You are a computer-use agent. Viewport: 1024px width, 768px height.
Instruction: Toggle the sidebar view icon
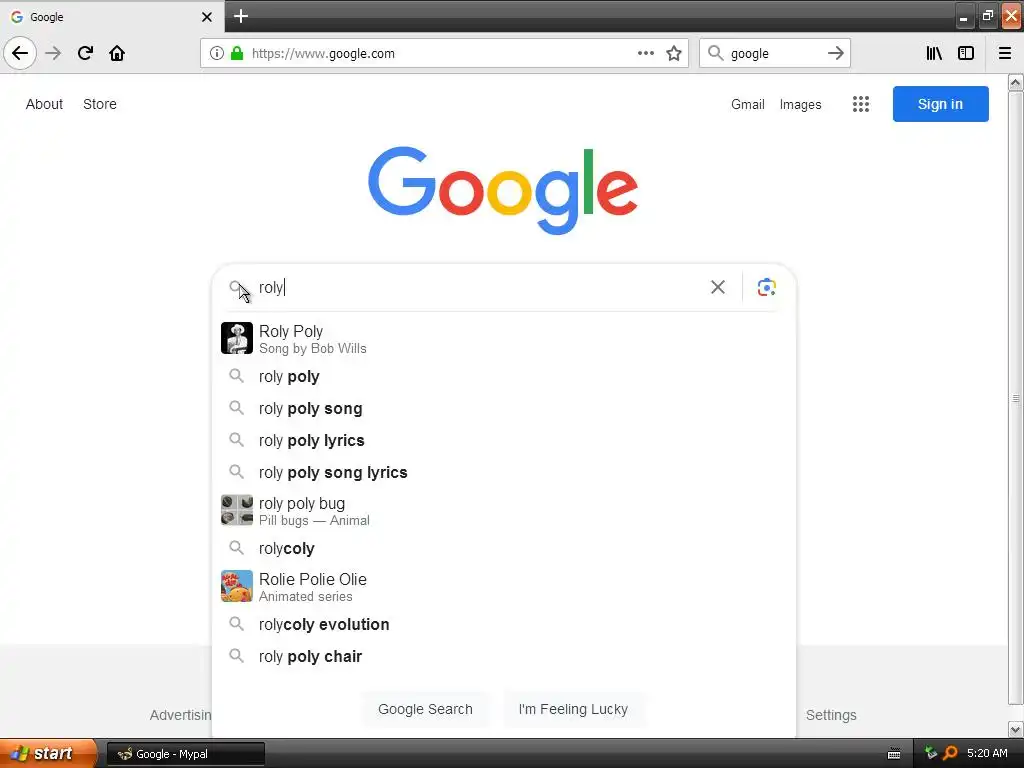(966, 54)
